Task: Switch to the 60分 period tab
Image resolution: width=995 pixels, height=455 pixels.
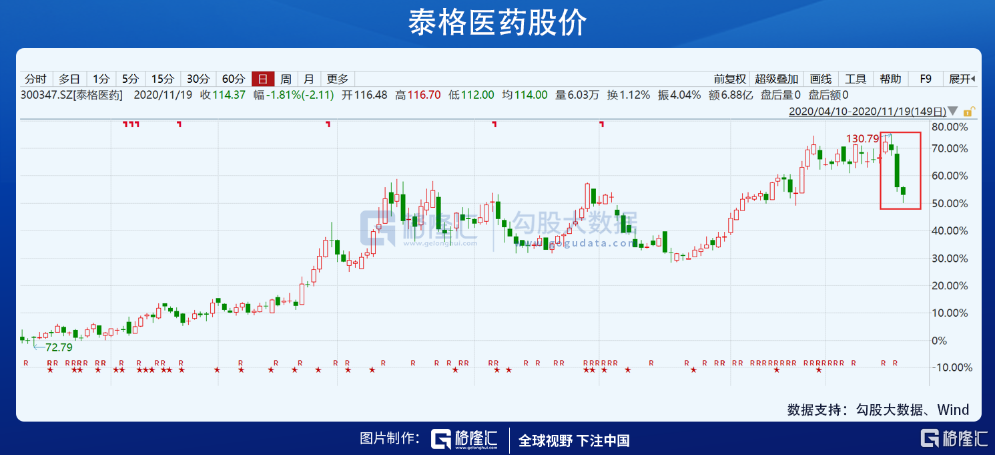Action: coord(234,79)
